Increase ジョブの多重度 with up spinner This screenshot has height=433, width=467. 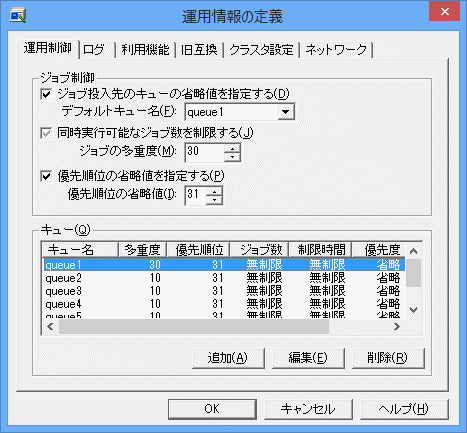pyautogui.click(x=232, y=148)
